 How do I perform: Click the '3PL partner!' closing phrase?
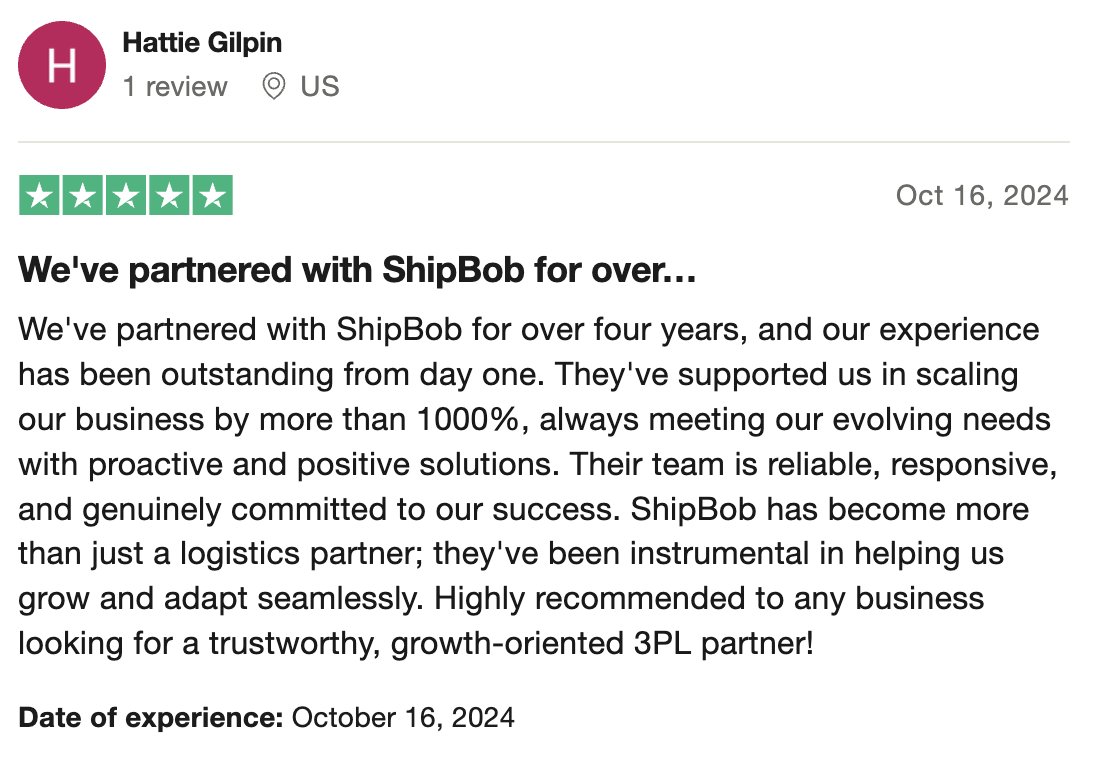point(723,644)
